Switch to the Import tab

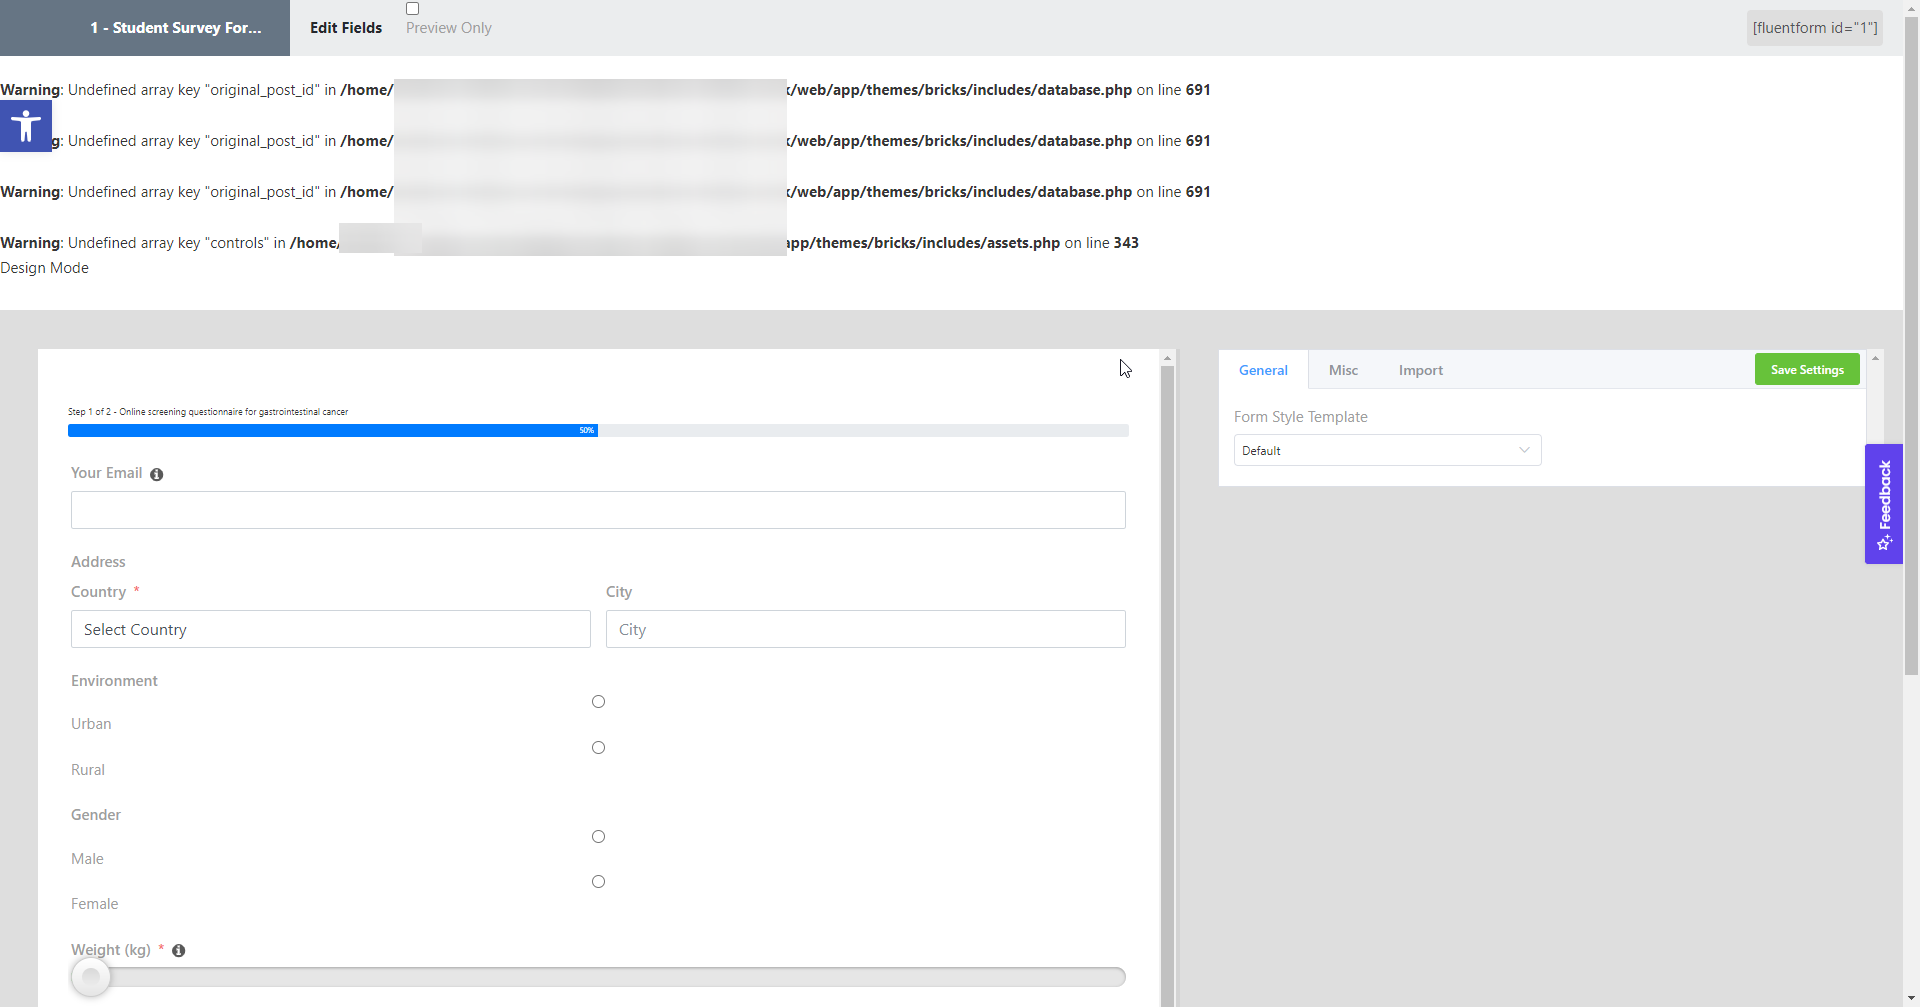(1420, 371)
